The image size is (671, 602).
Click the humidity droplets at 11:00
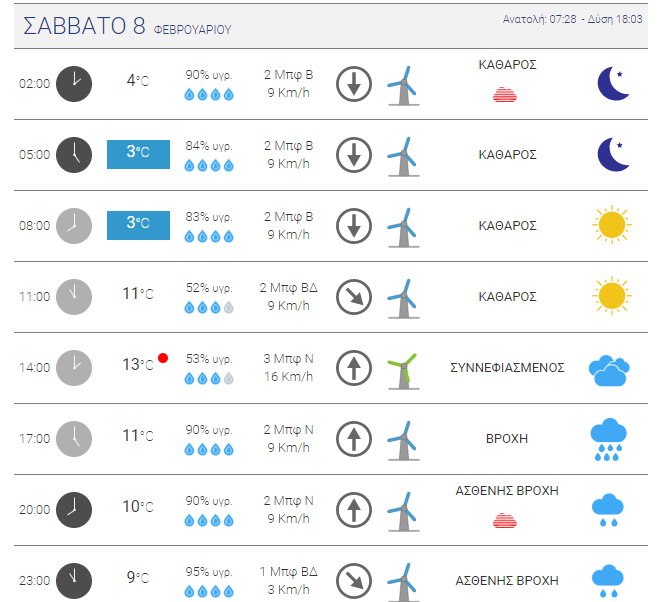point(209,307)
